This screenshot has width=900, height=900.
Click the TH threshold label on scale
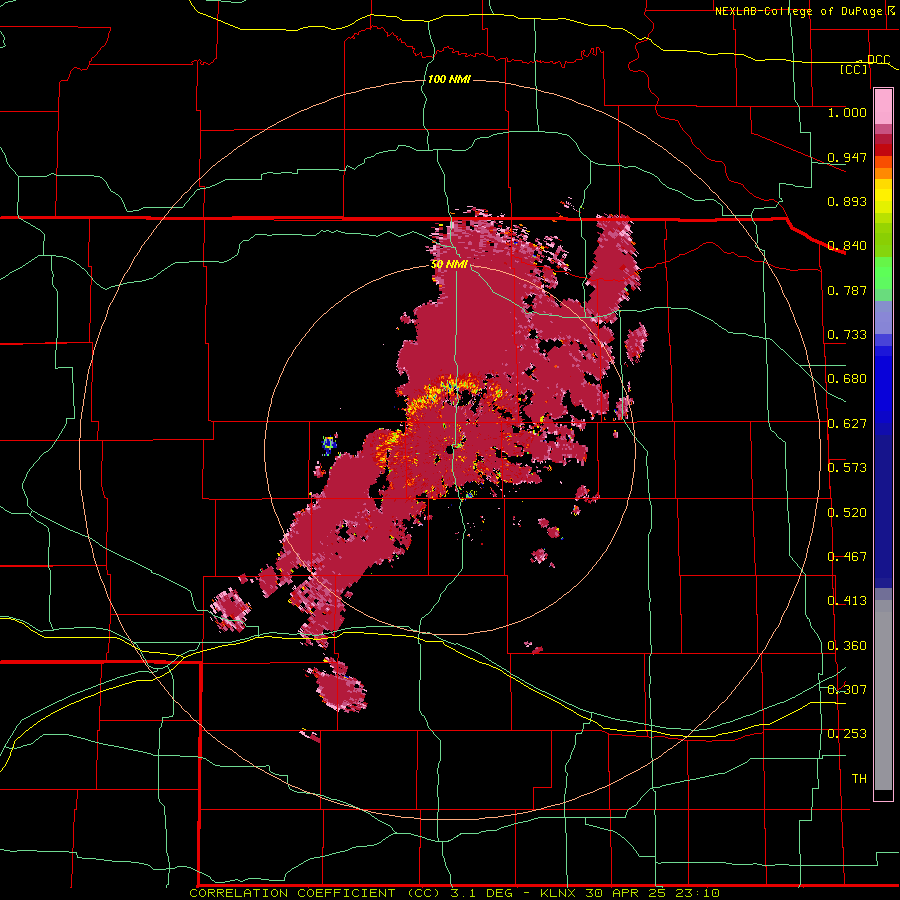point(859,779)
